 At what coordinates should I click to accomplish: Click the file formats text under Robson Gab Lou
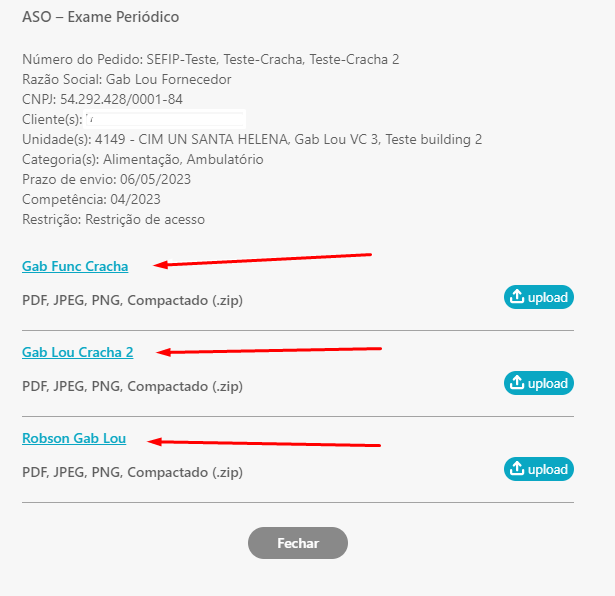point(133,472)
